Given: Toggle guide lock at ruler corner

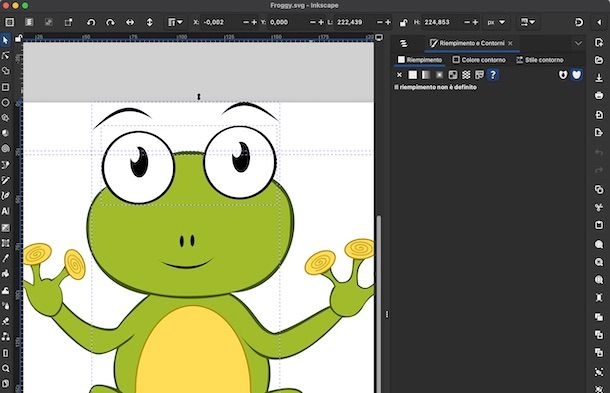Looking at the screenshot, I should (x=18, y=38).
